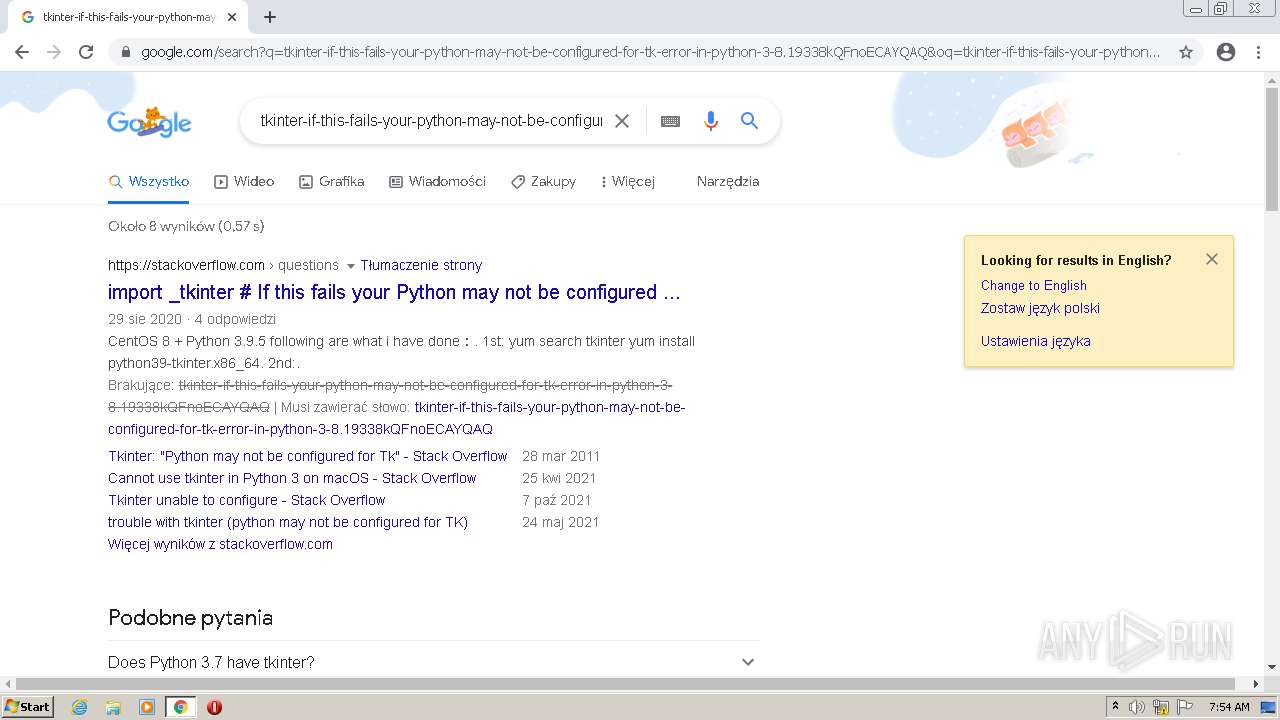The height and width of the screenshot is (720, 1280).
Task: Open the on-screen keyboard icon
Action: [670, 121]
